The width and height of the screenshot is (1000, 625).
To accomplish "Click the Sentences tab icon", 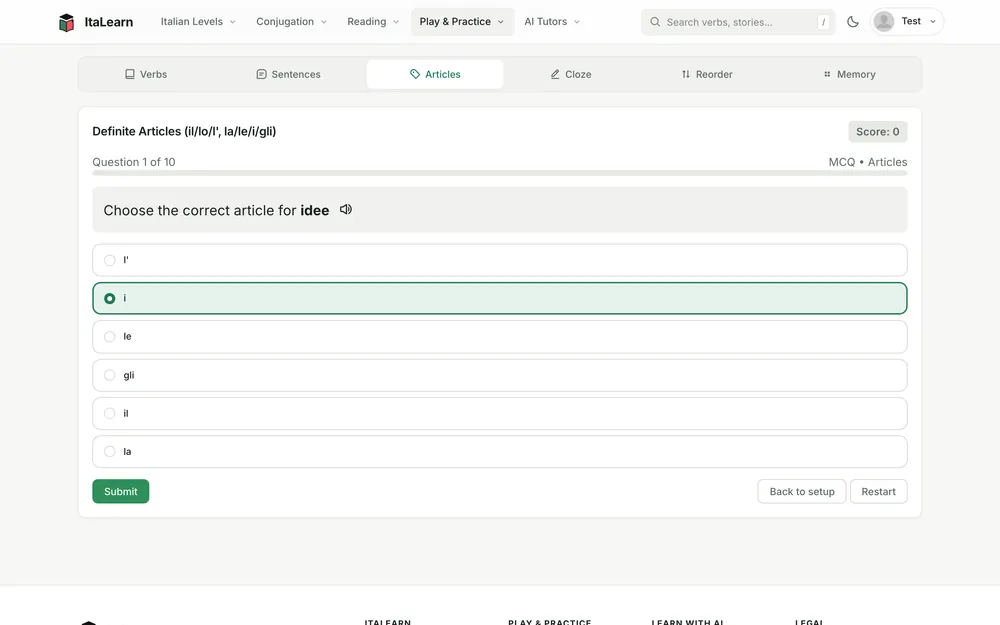I will point(261,74).
